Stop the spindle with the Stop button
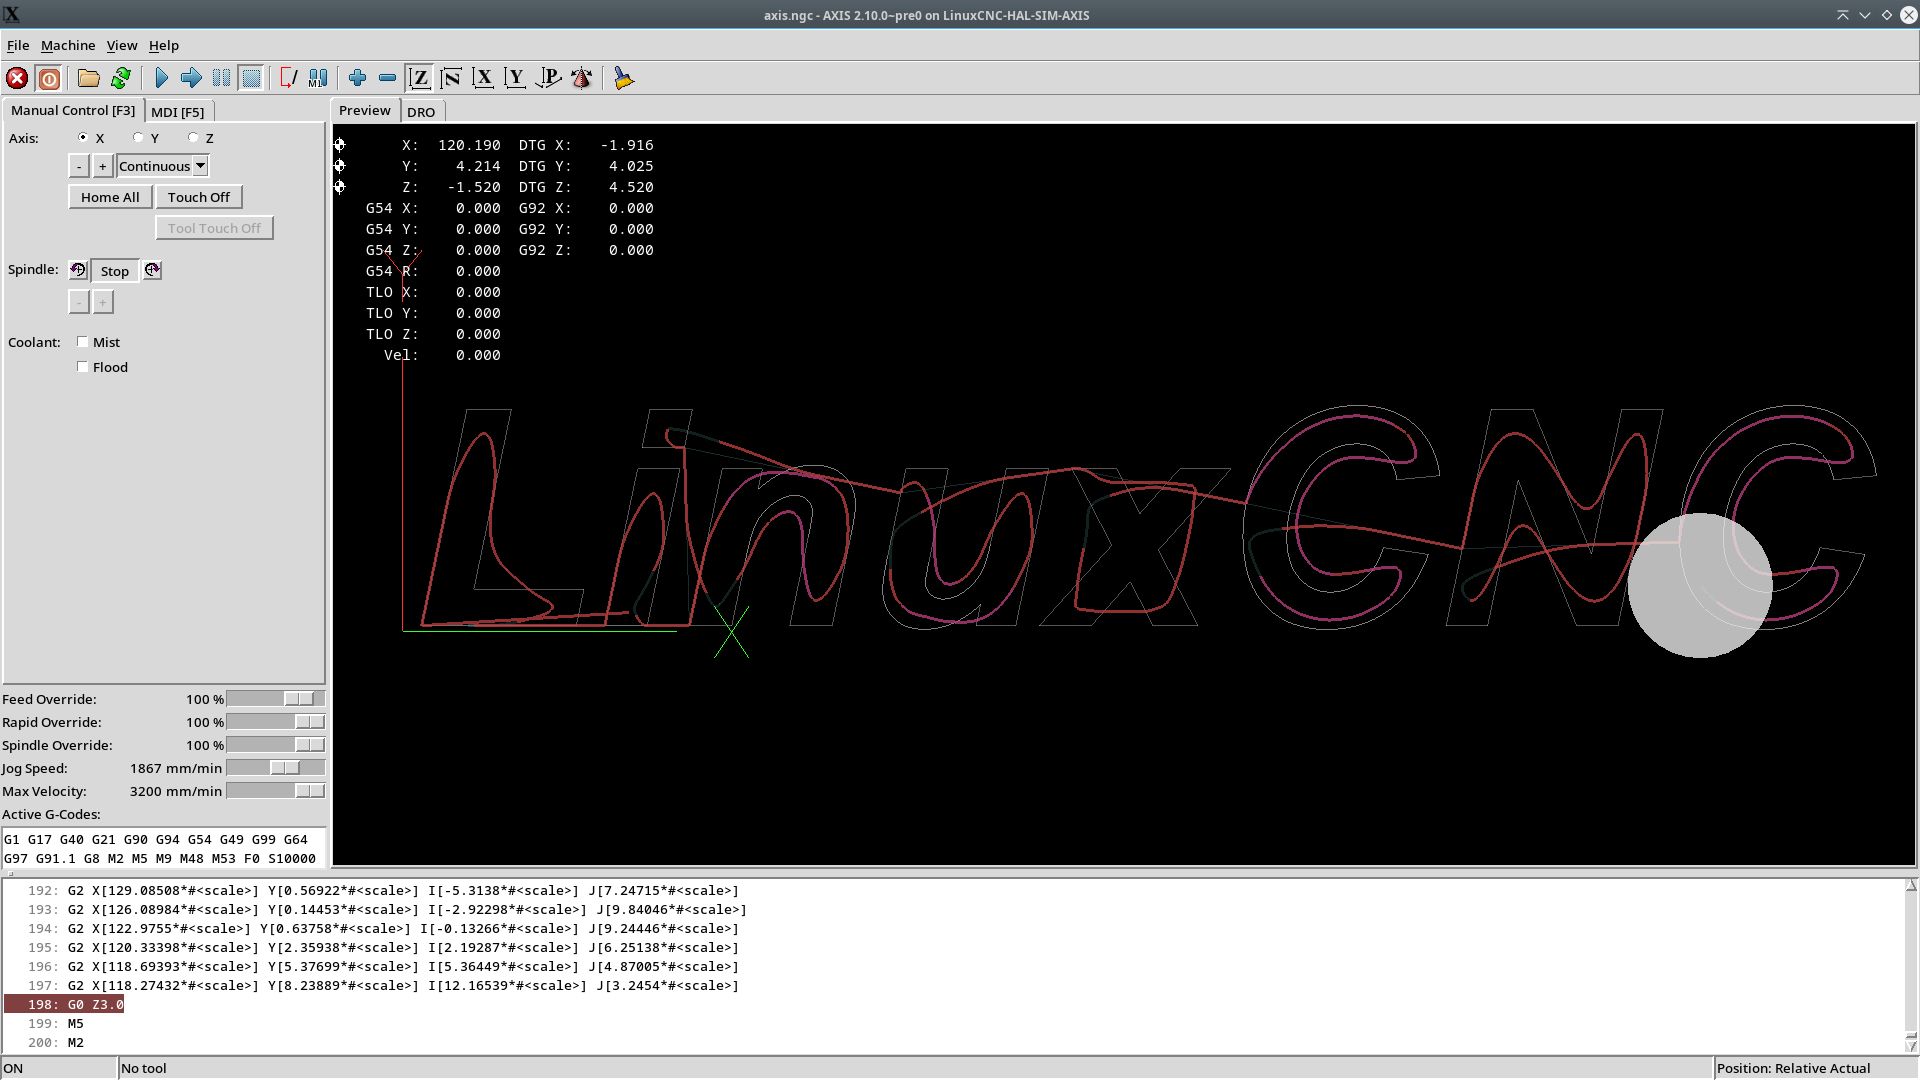 pyautogui.click(x=115, y=271)
